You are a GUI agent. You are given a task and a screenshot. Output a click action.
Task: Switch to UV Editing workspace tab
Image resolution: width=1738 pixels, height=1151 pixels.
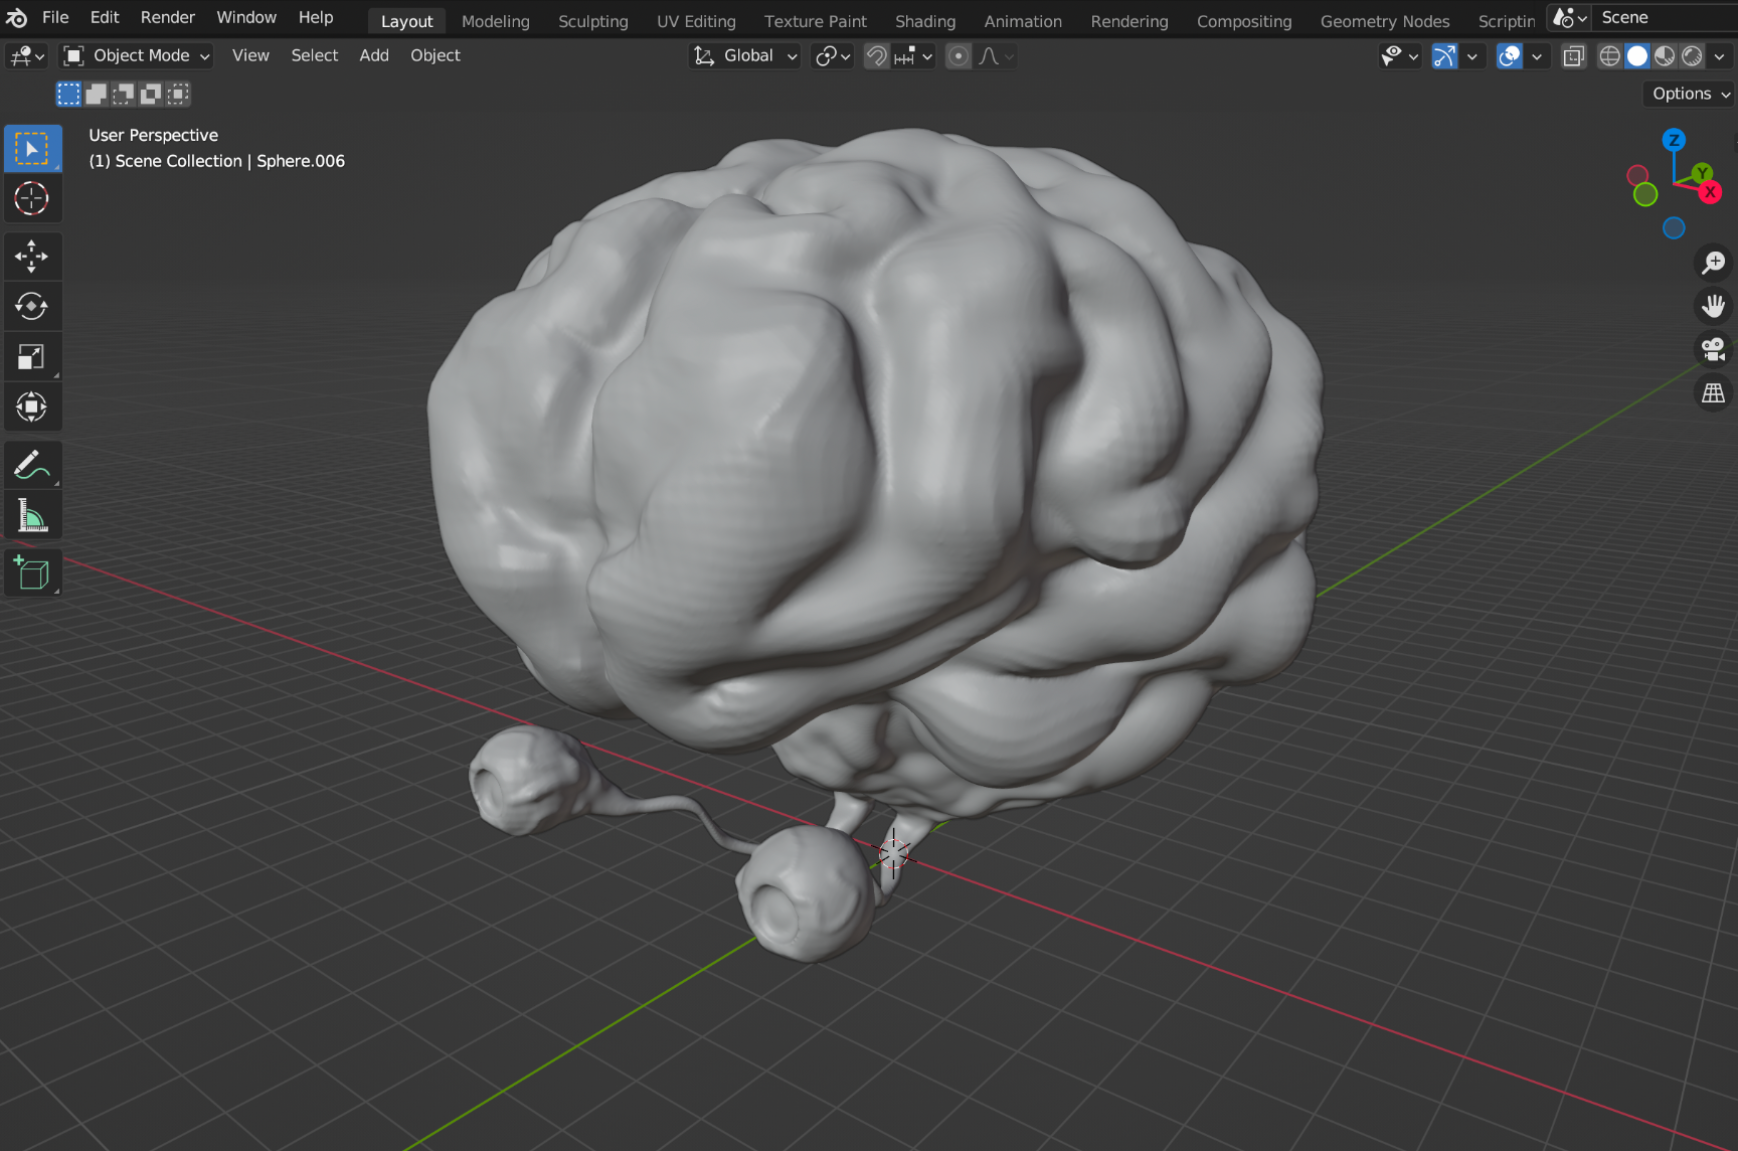[x=696, y=21]
